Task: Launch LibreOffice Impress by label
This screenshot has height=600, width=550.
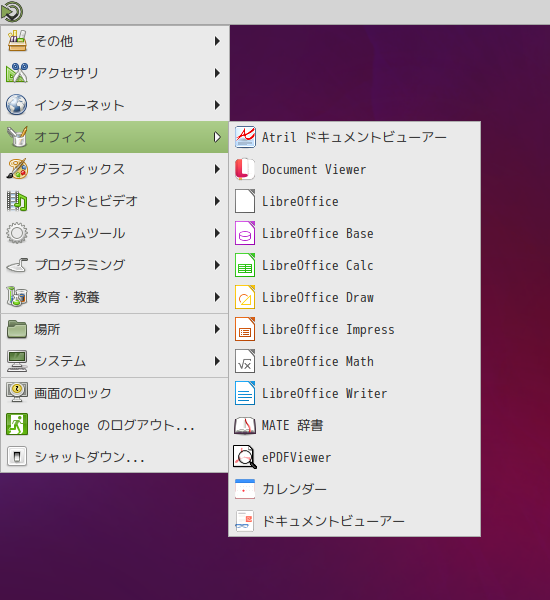Action: click(328, 329)
